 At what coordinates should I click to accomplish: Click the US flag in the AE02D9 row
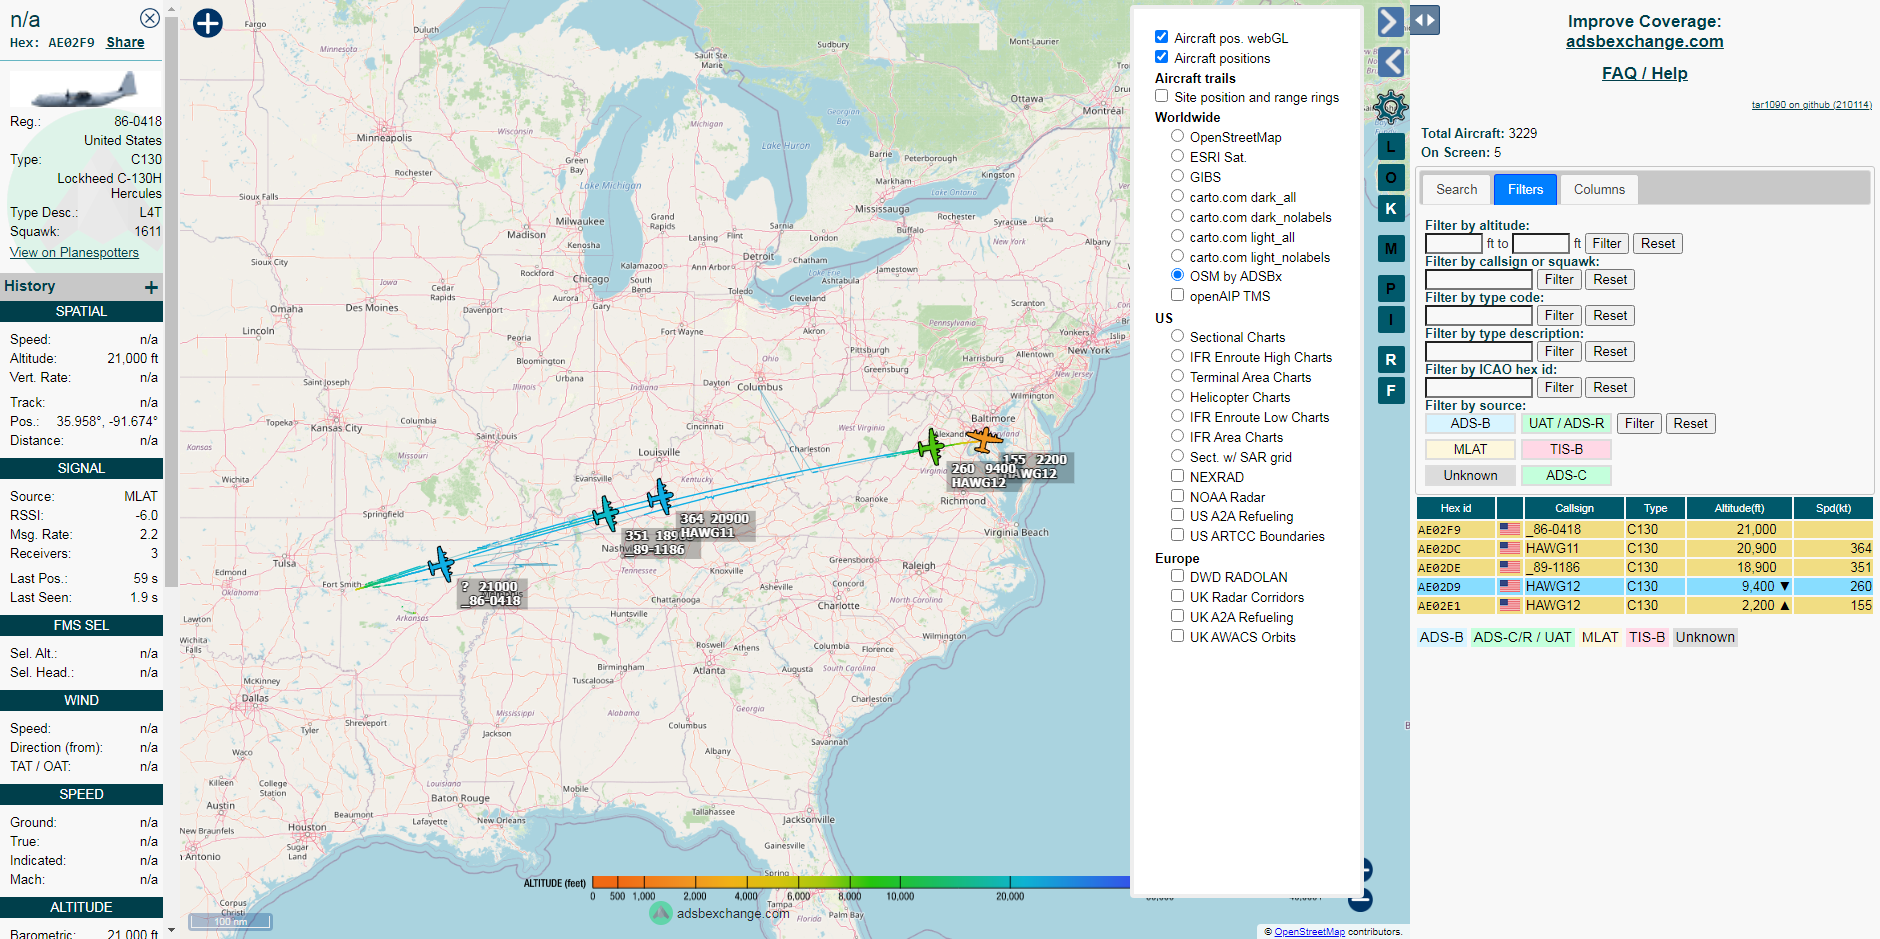[x=1510, y=586]
